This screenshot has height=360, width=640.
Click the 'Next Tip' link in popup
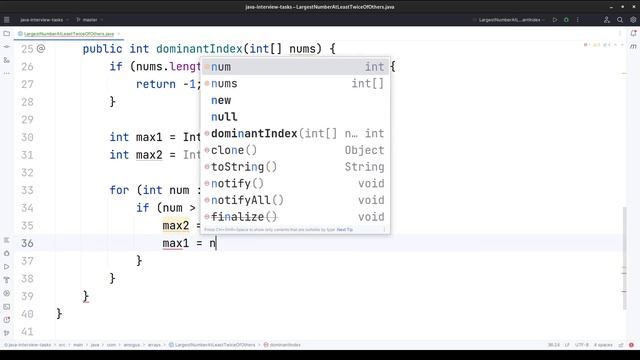click(x=345, y=229)
